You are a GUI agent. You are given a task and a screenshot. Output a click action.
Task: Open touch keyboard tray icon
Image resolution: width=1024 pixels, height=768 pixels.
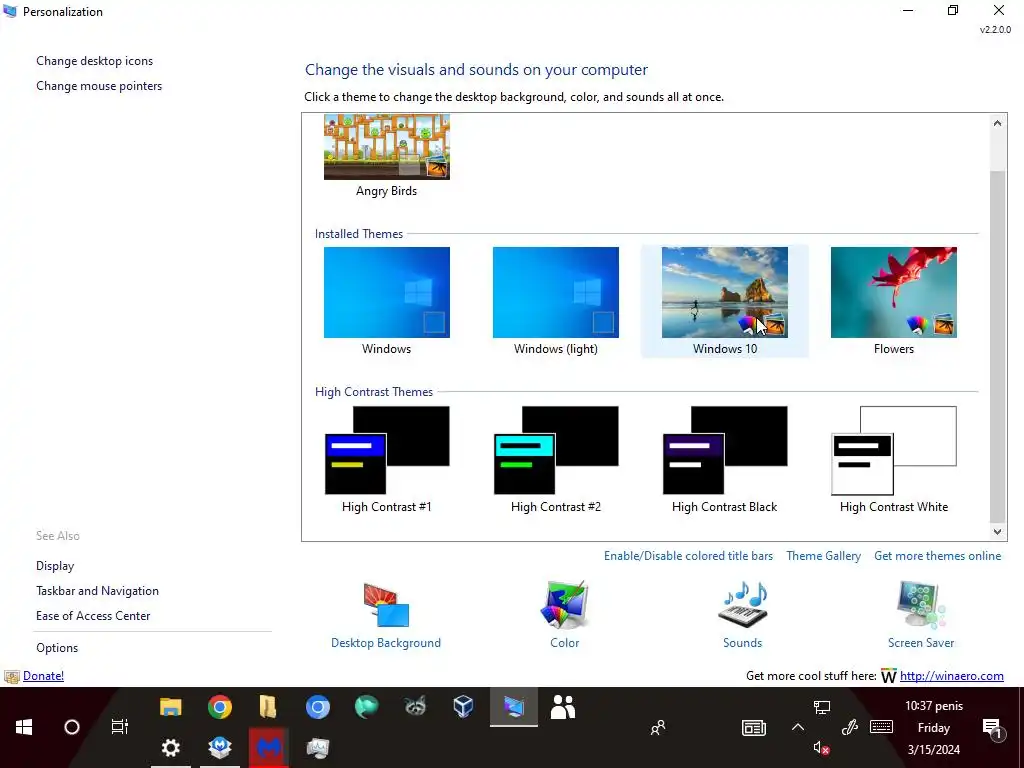(882, 726)
